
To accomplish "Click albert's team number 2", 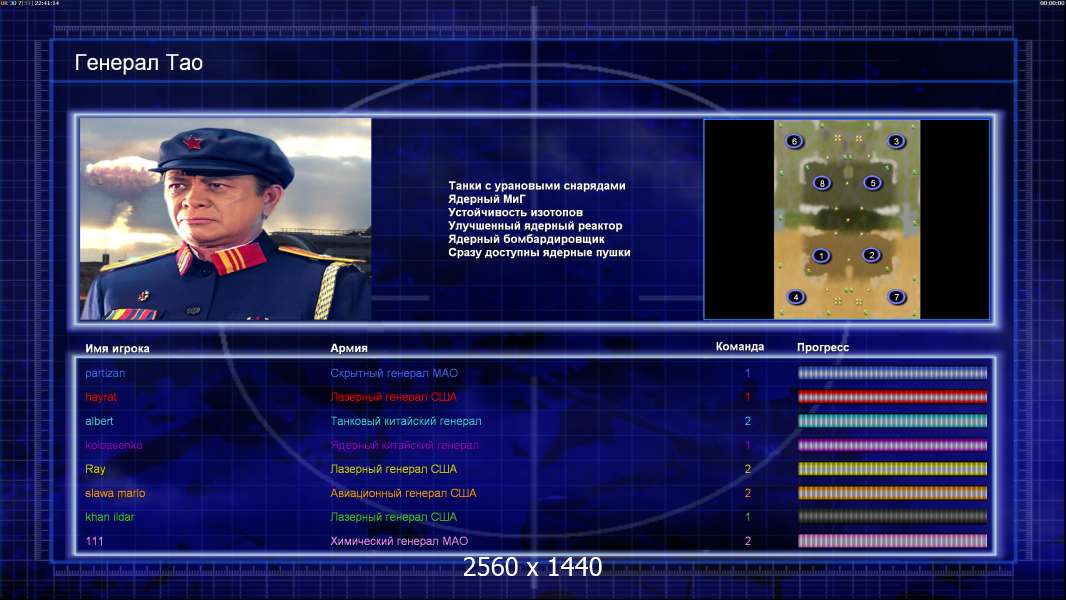I will pyautogui.click(x=747, y=421).
